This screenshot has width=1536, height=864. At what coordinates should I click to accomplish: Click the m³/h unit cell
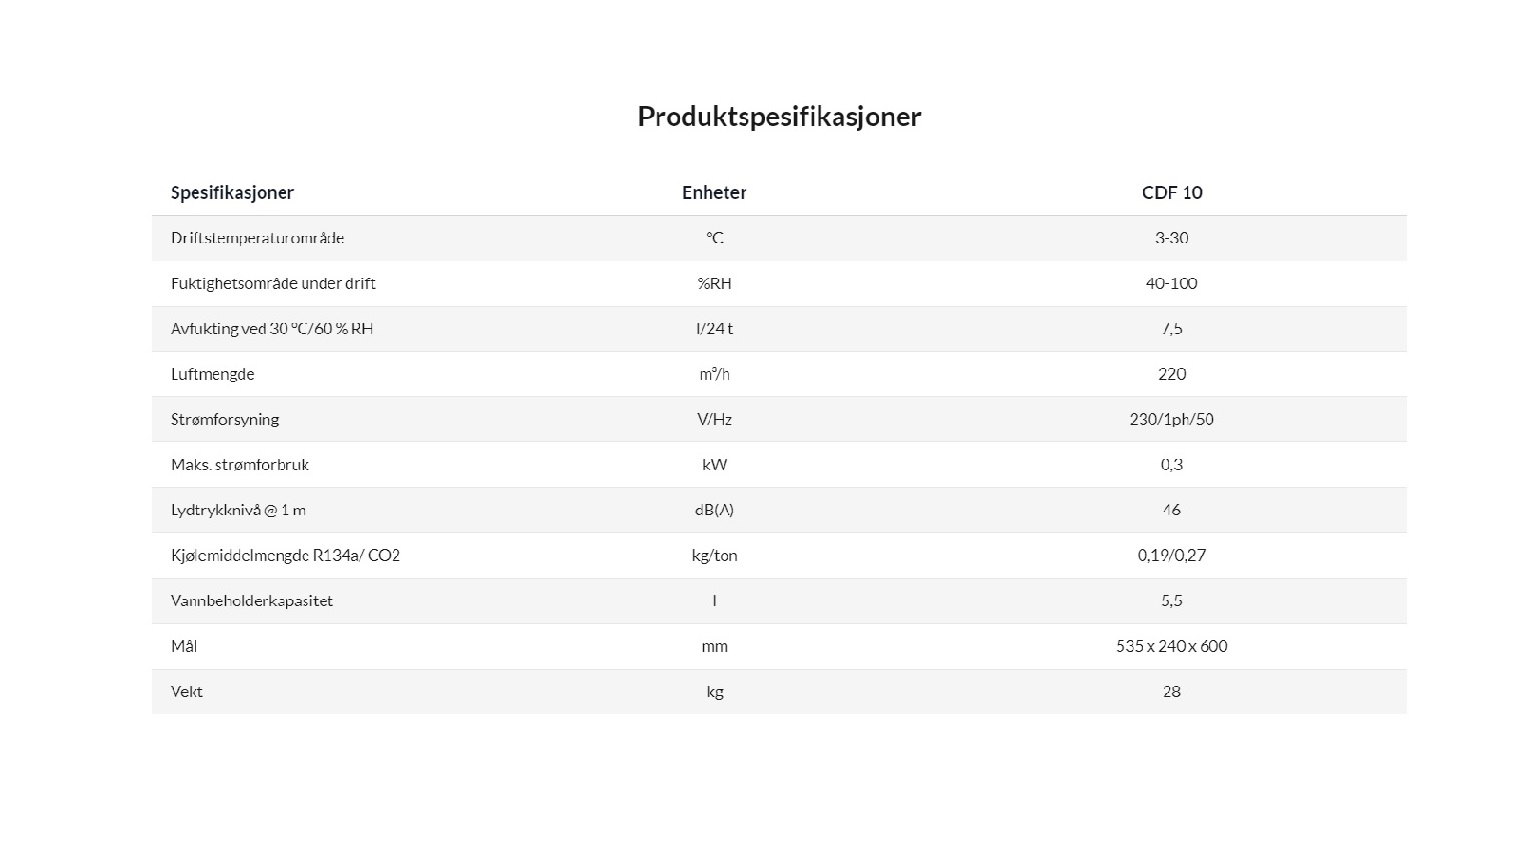click(x=714, y=374)
